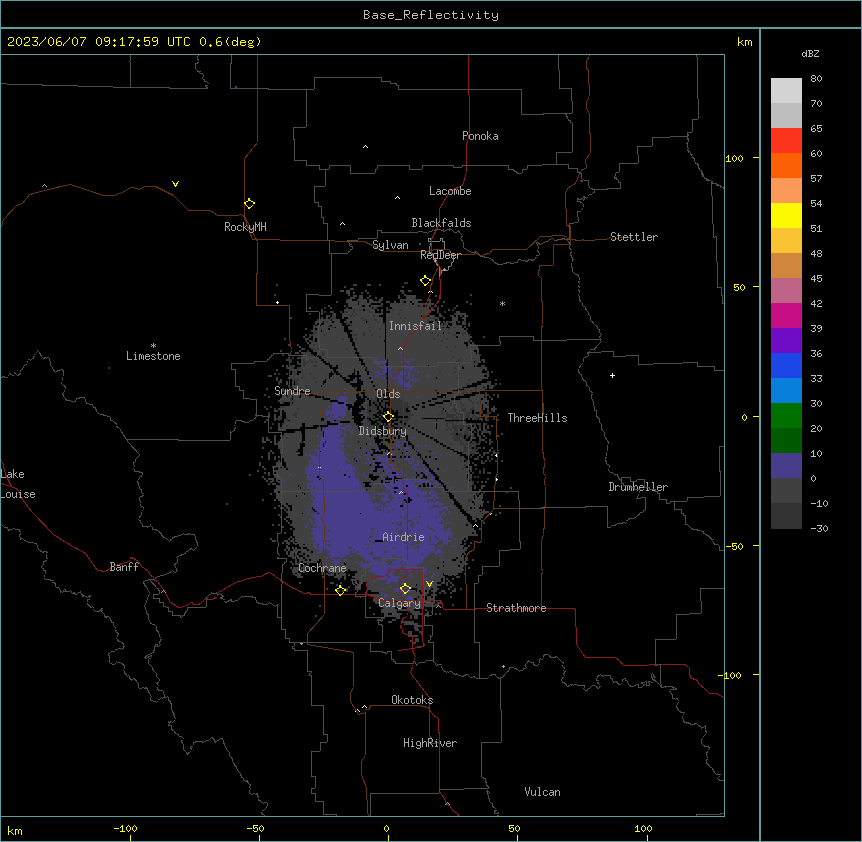The height and width of the screenshot is (842, 862).
Task: Click the yellow station marker at Olds
Action: [x=388, y=416]
